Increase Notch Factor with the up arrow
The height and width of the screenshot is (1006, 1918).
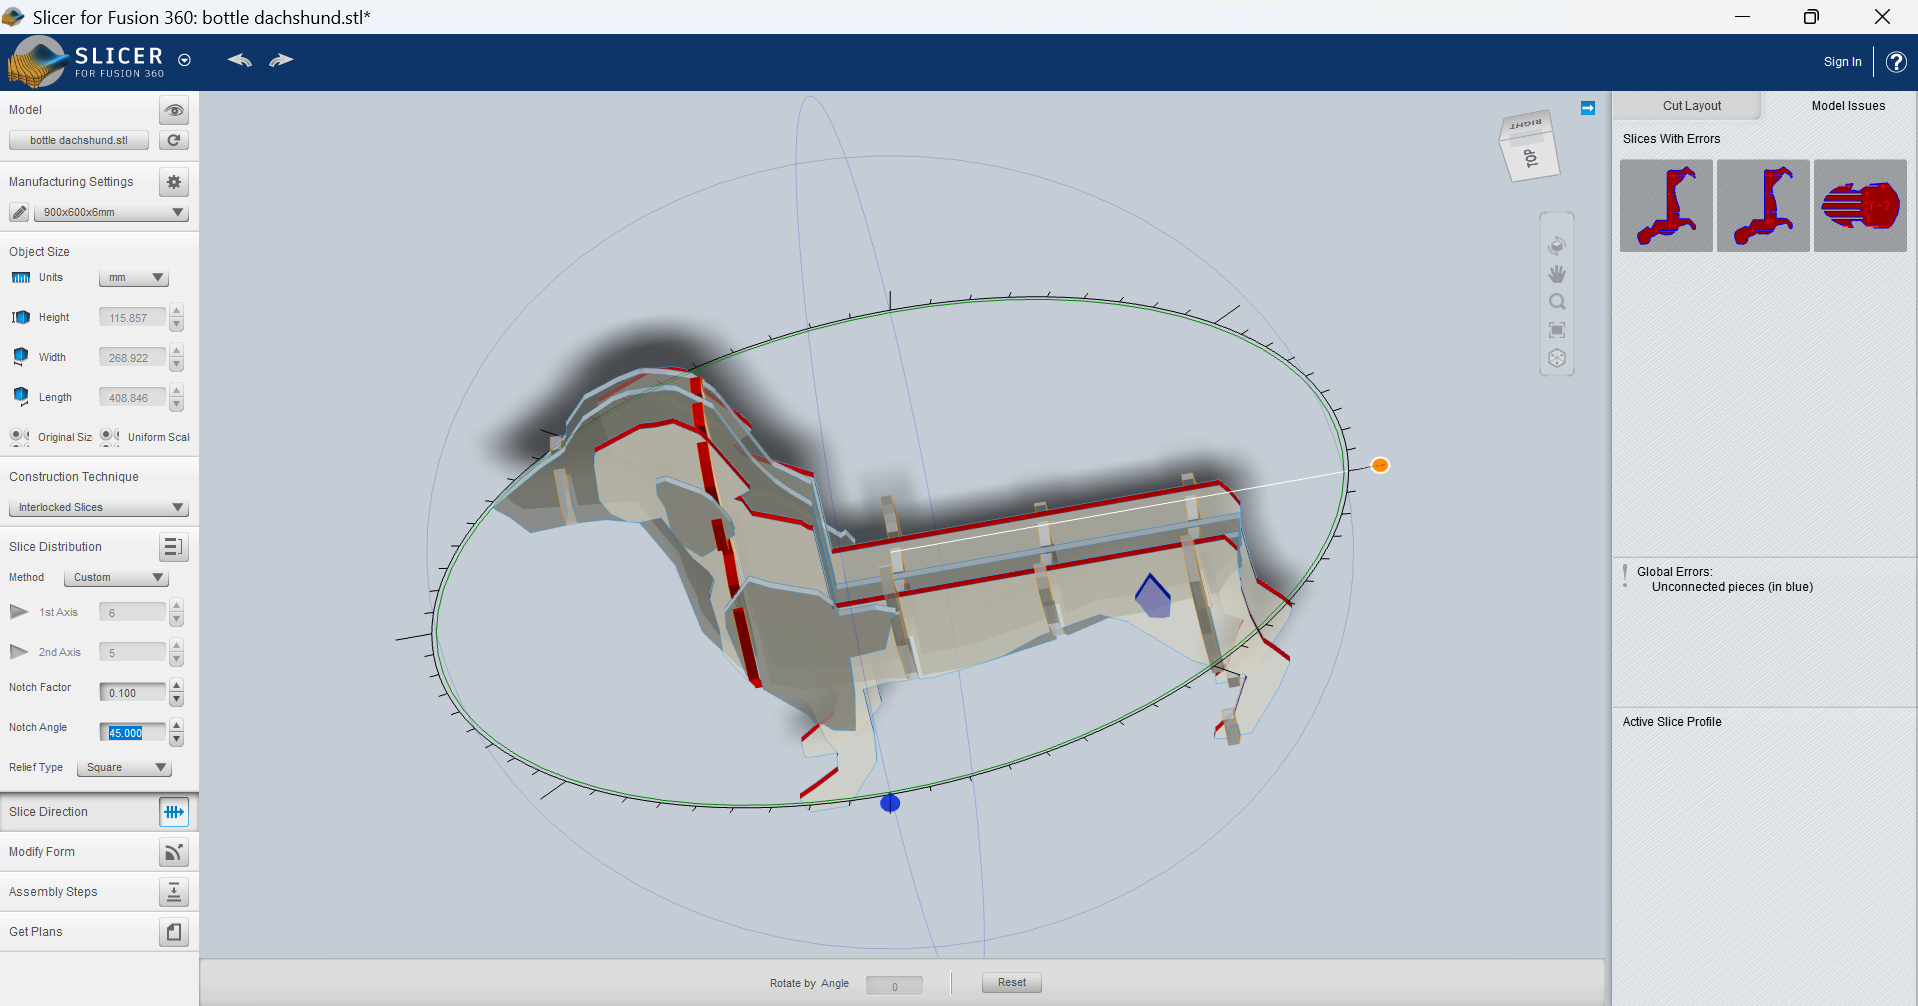point(177,686)
